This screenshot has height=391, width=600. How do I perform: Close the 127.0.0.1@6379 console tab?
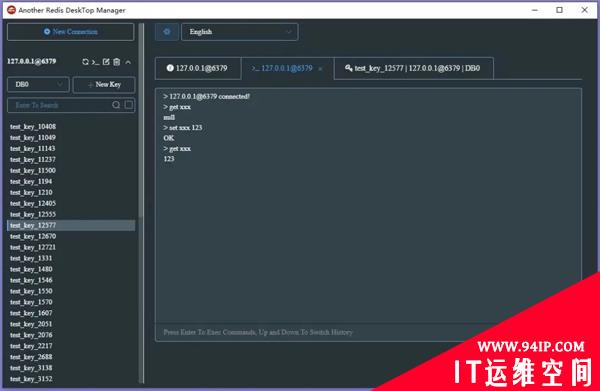pos(320,69)
